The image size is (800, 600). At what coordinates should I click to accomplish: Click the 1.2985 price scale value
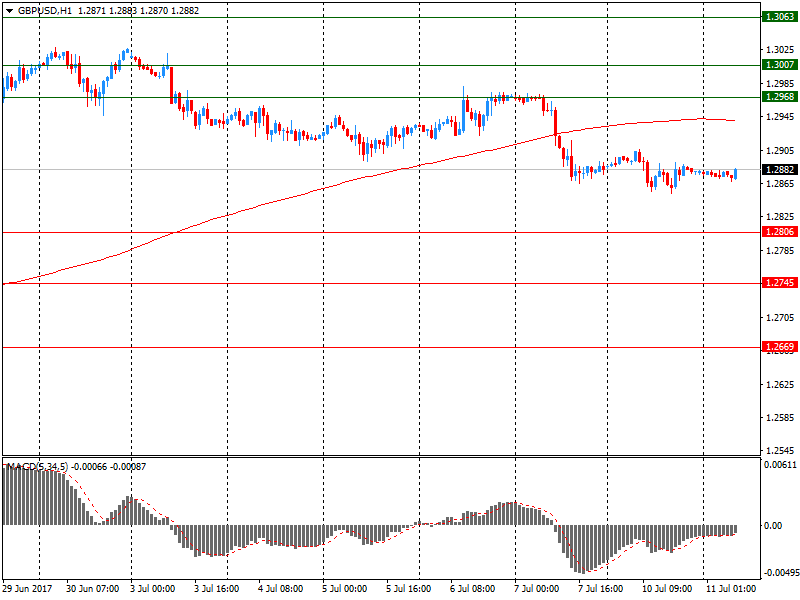point(780,83)
